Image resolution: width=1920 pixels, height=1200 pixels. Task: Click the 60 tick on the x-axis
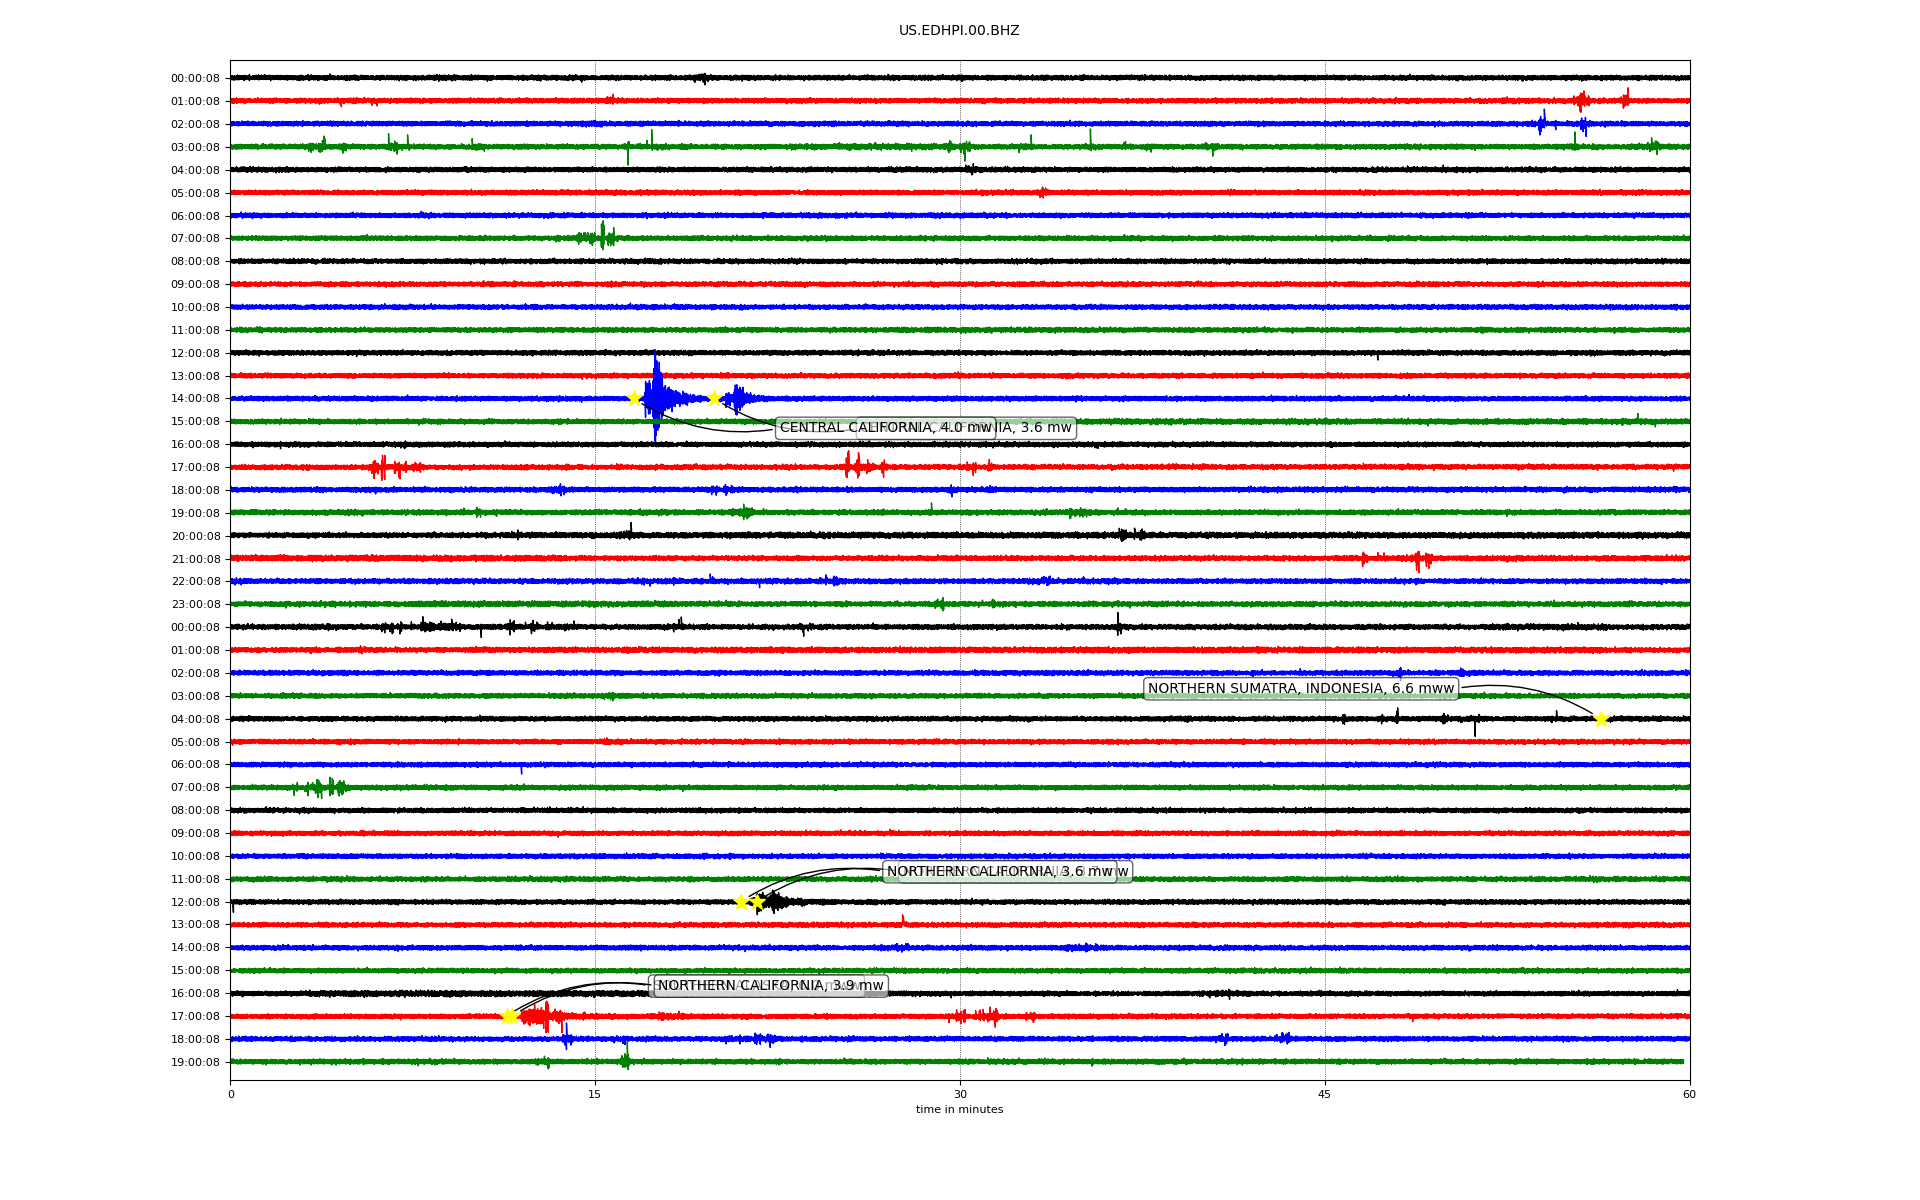1689,1094
